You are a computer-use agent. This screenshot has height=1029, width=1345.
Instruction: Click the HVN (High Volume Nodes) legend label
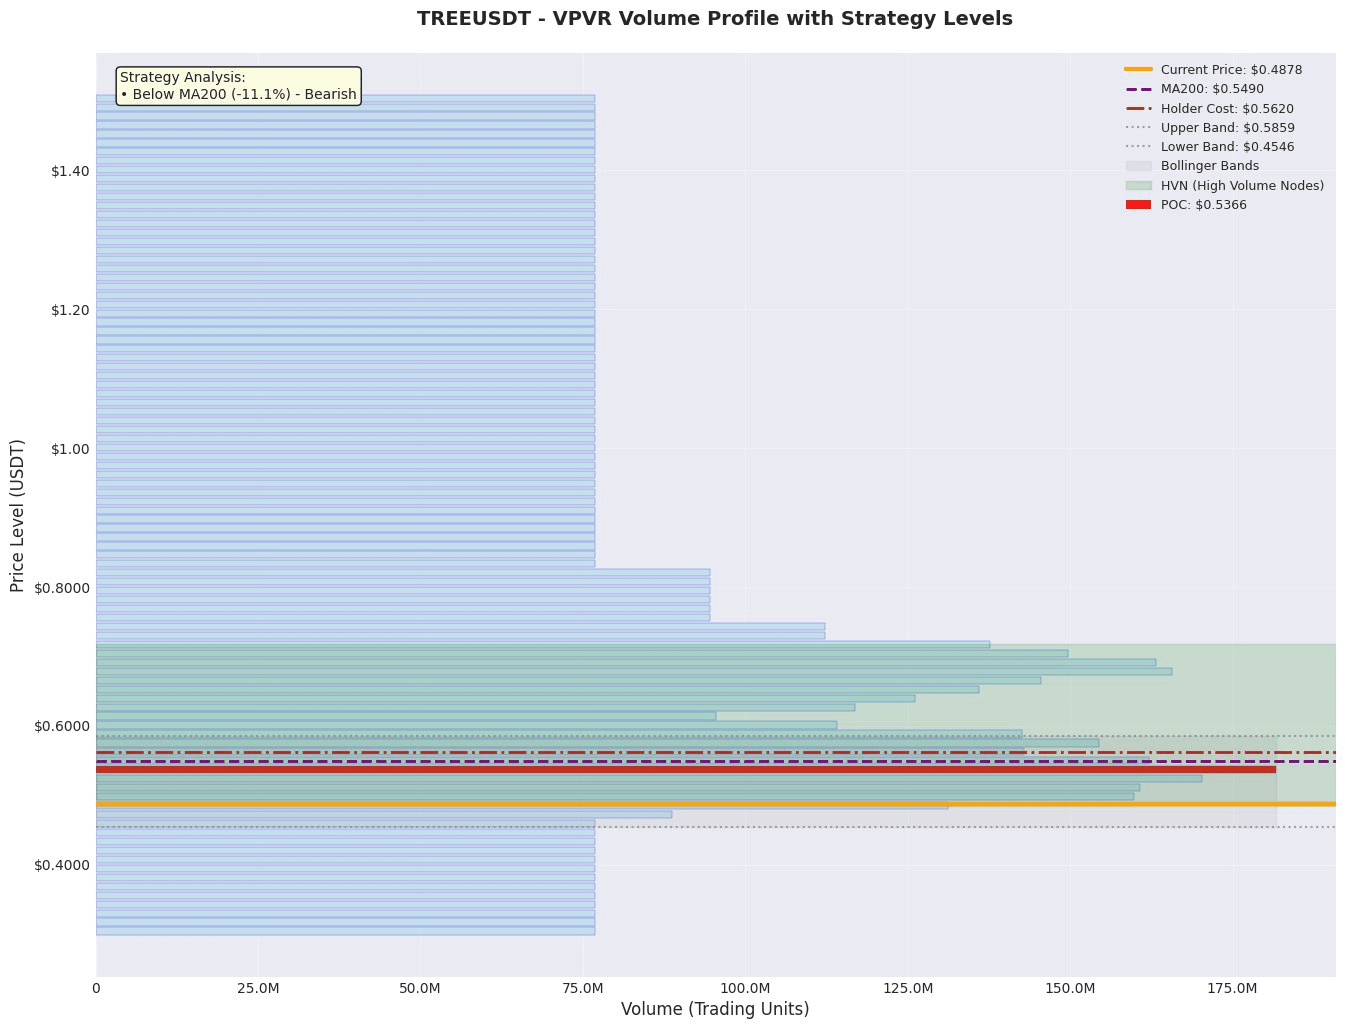click(1242, 186)
